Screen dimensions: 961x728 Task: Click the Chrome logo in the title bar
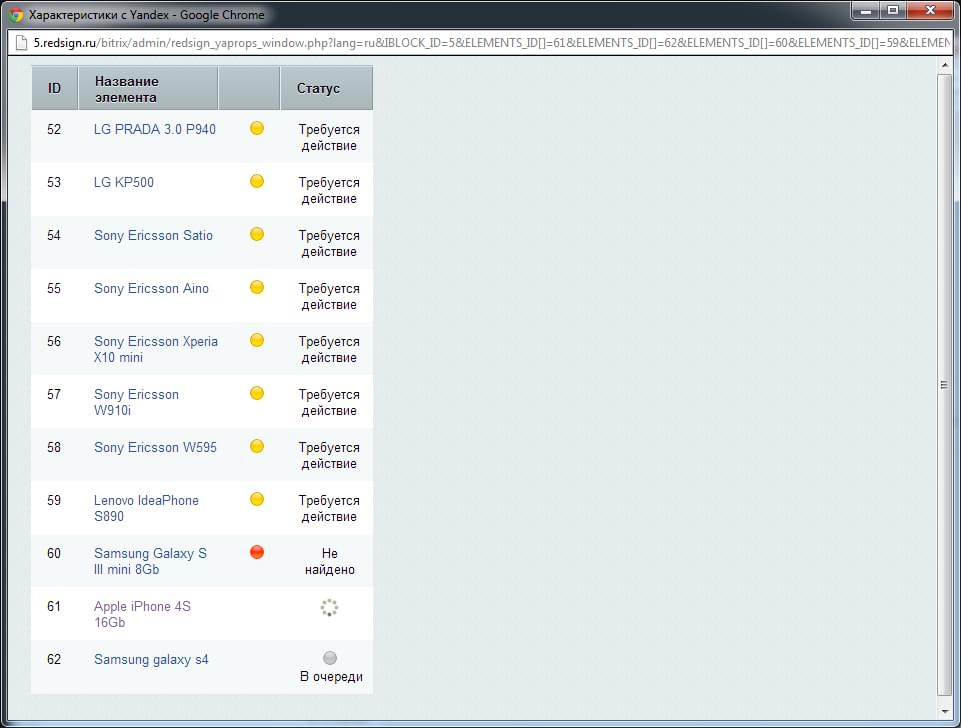(17, 15)
